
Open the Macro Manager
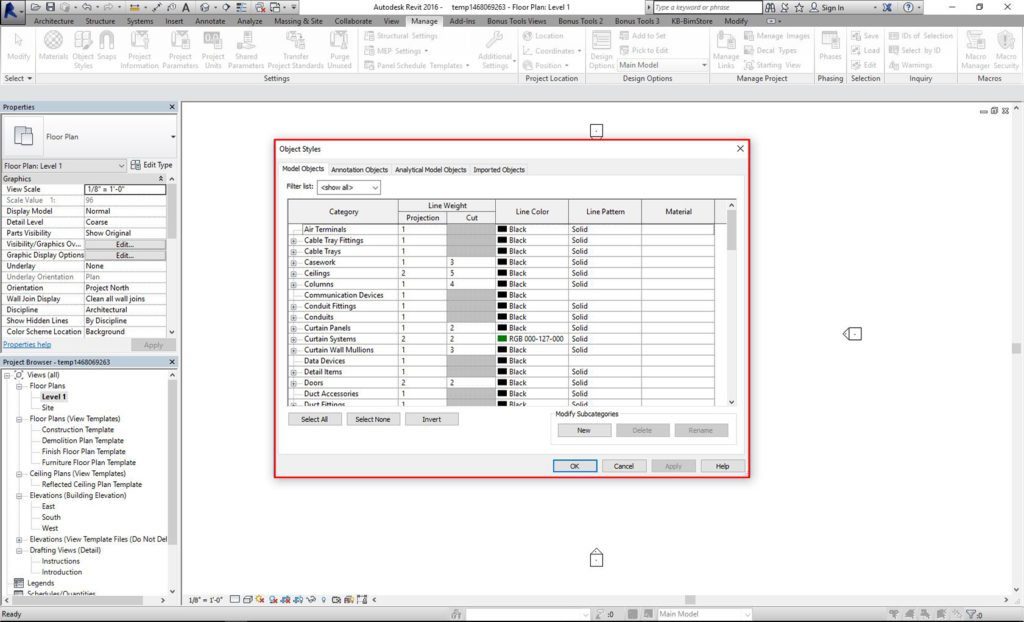975,50
